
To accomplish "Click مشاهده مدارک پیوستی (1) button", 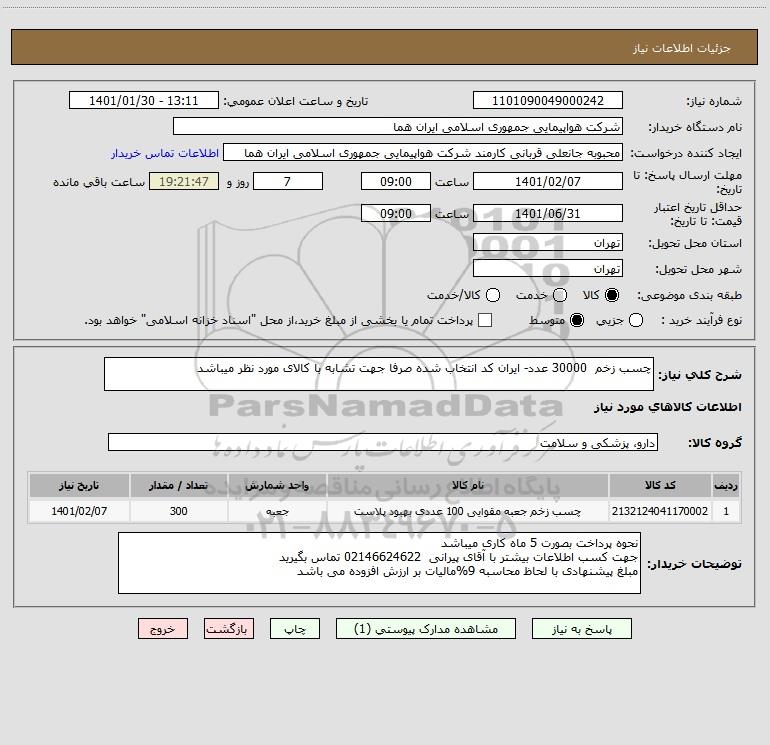I will 426,629.
